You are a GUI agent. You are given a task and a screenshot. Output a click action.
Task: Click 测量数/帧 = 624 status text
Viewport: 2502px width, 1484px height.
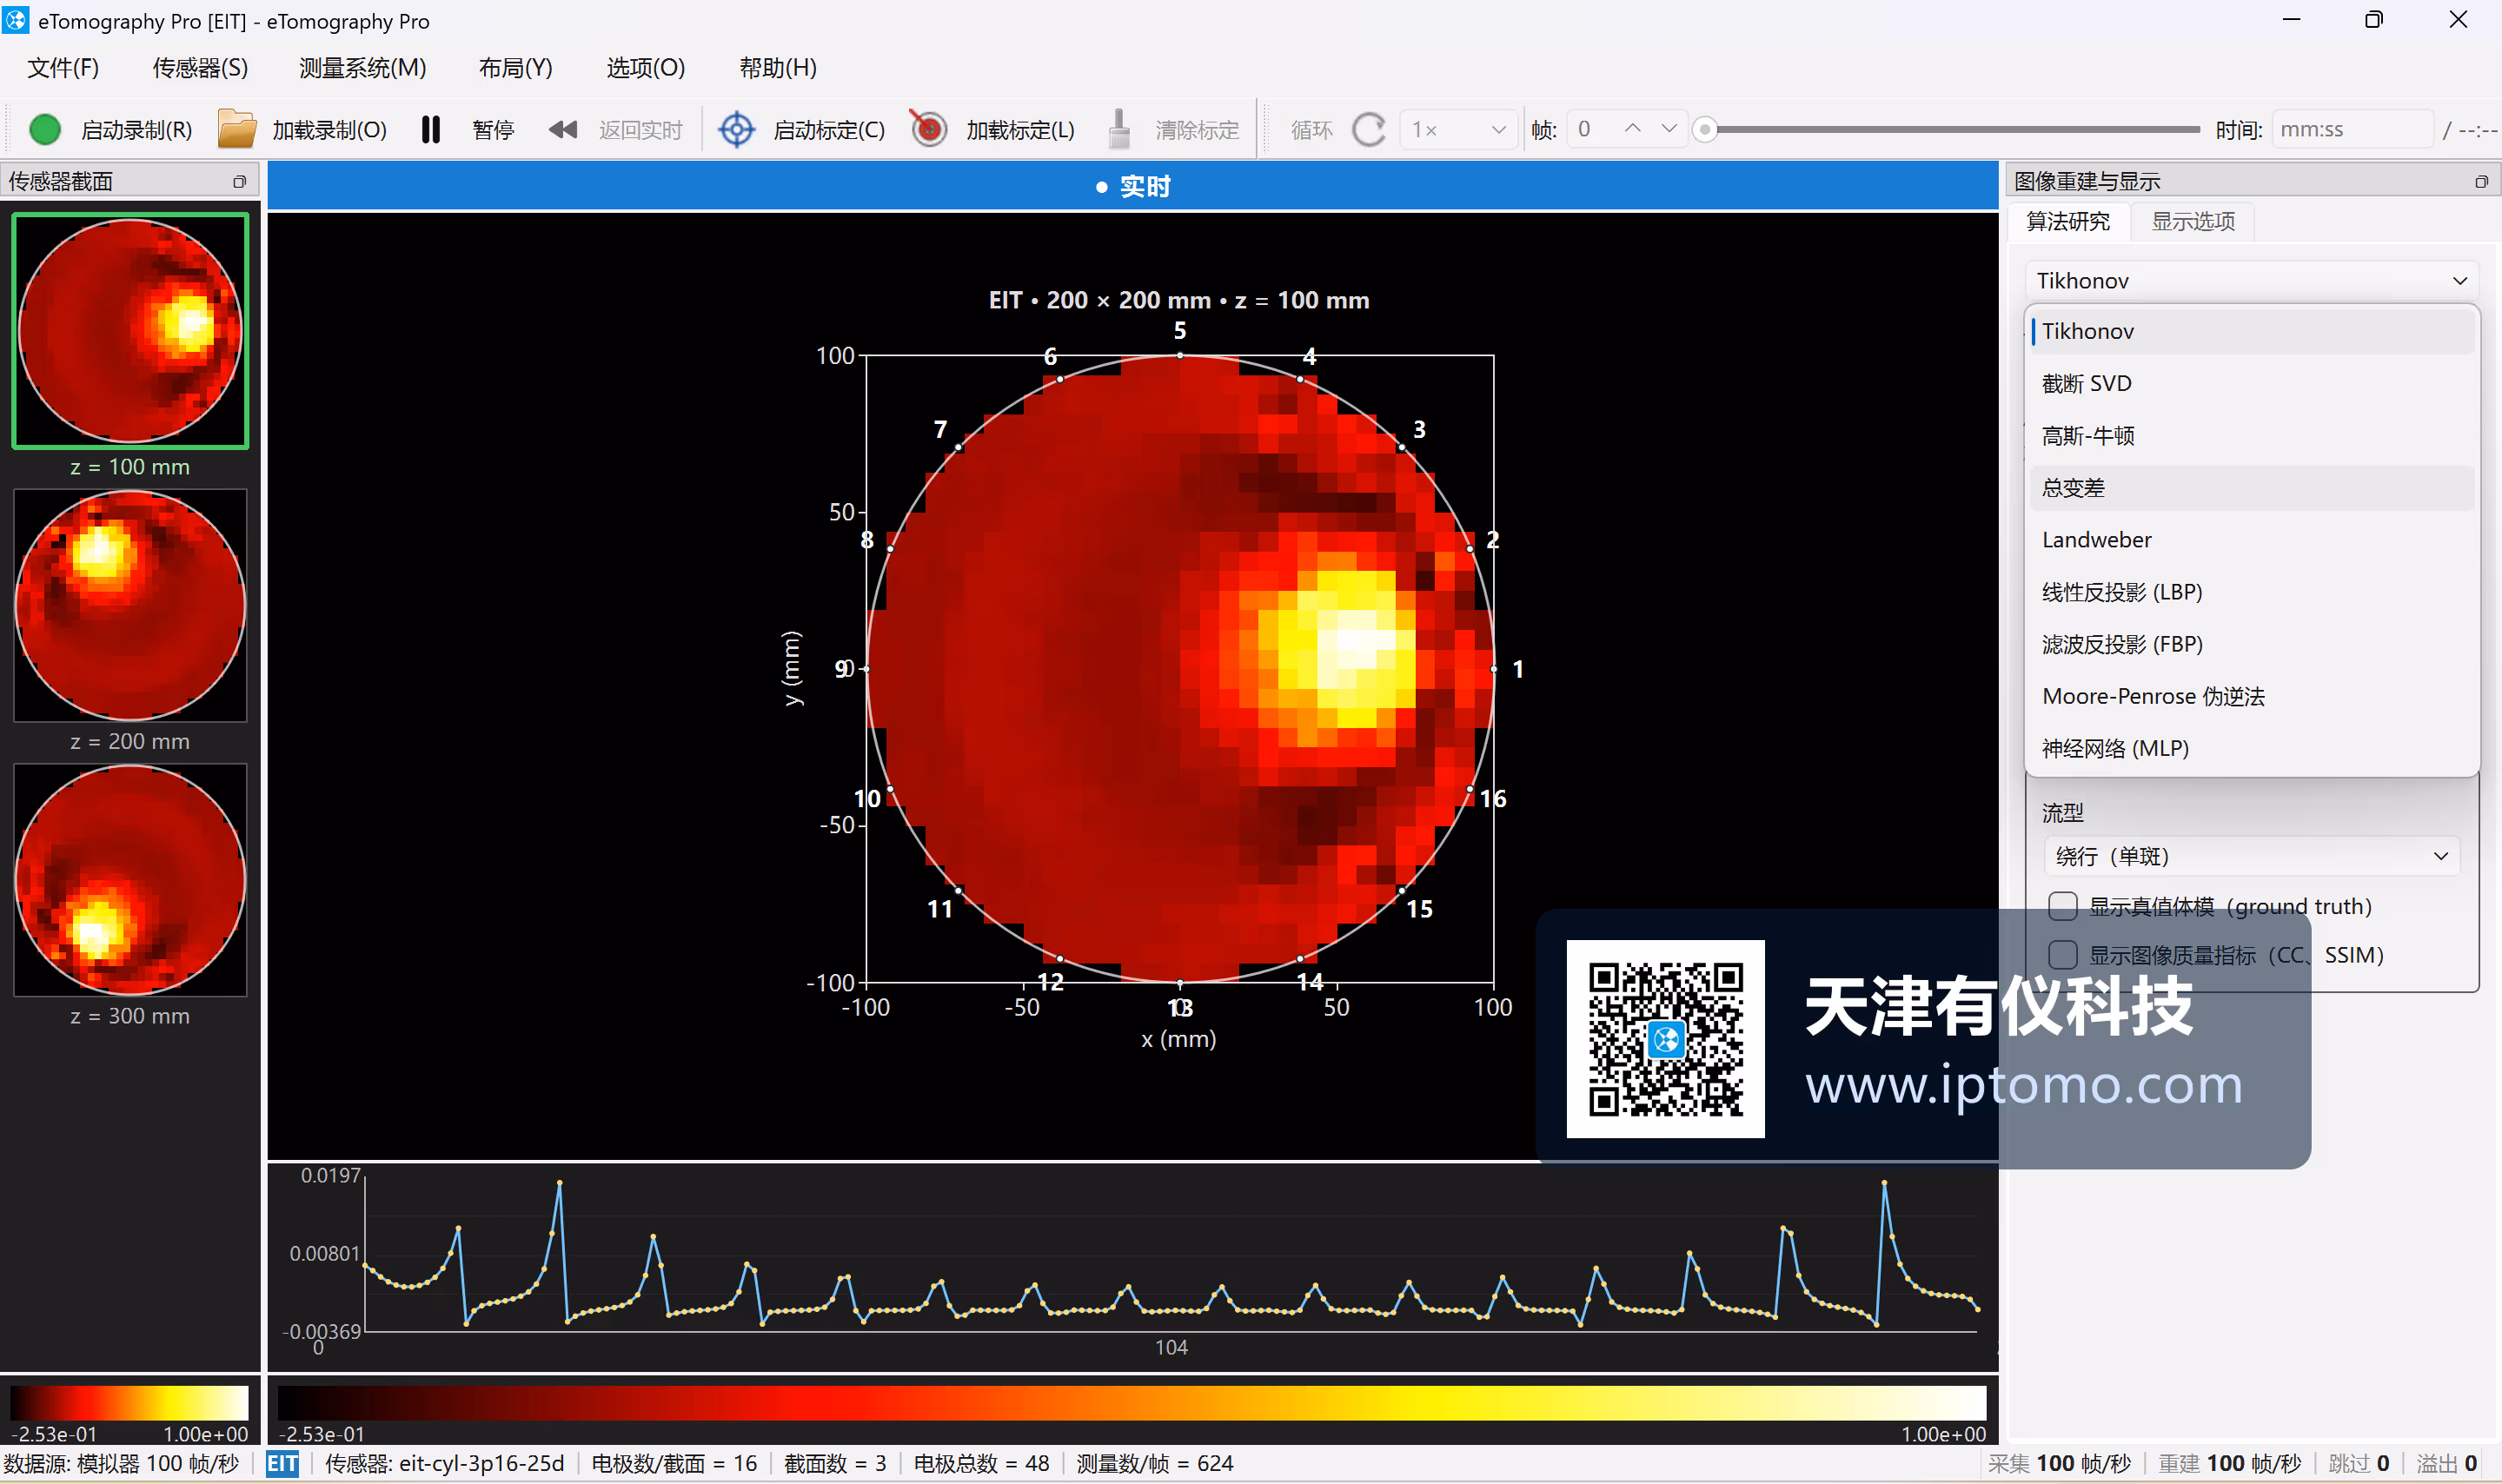[x=1155, y=1464]
